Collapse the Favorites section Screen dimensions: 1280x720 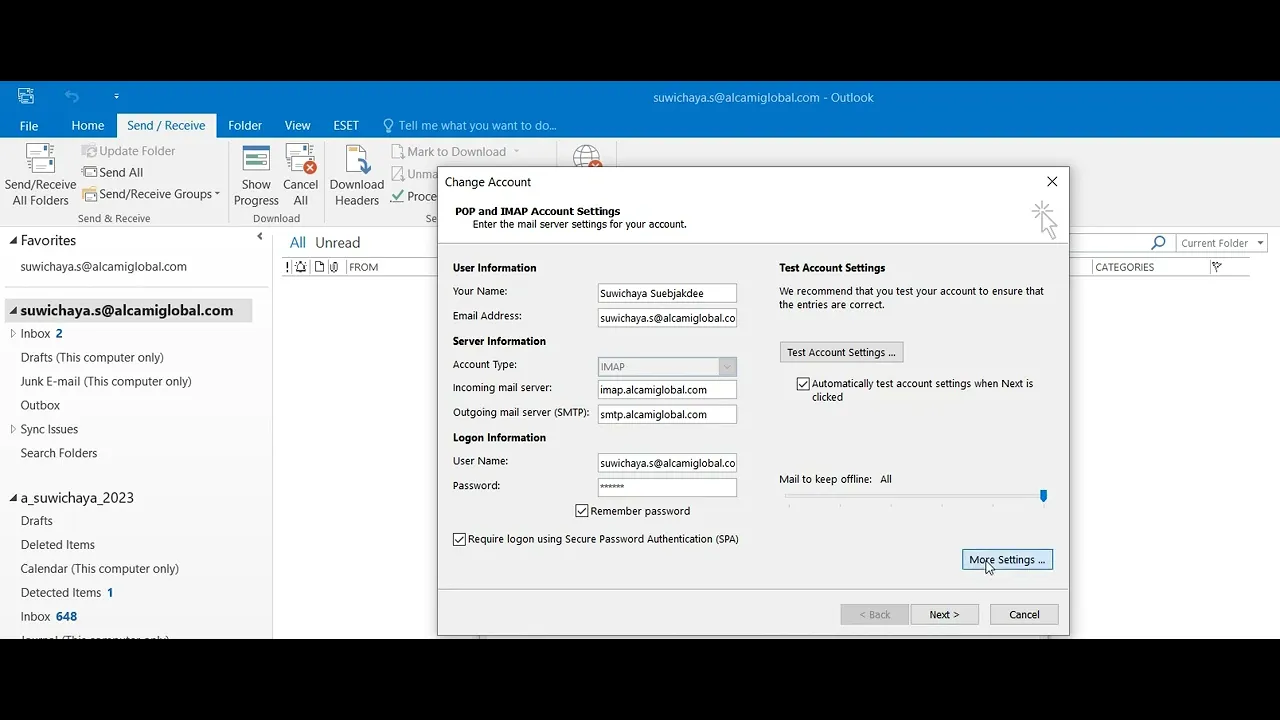tap(14, 241)
